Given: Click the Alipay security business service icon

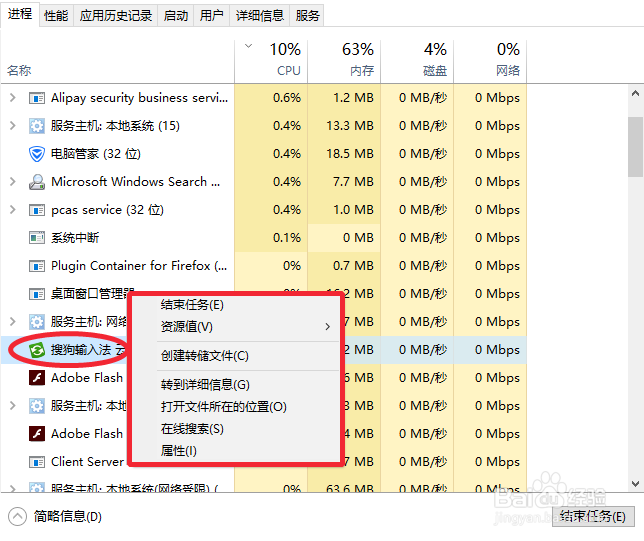Looking at the screenshot, I should click(37, 98).
